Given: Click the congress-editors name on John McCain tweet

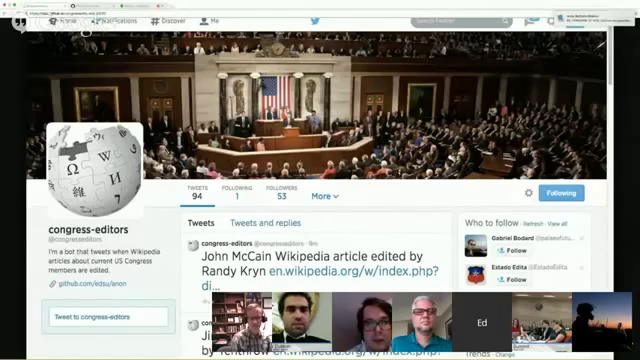Looking at the screenshot, I should pyautogui.click(x=227, y=244).
